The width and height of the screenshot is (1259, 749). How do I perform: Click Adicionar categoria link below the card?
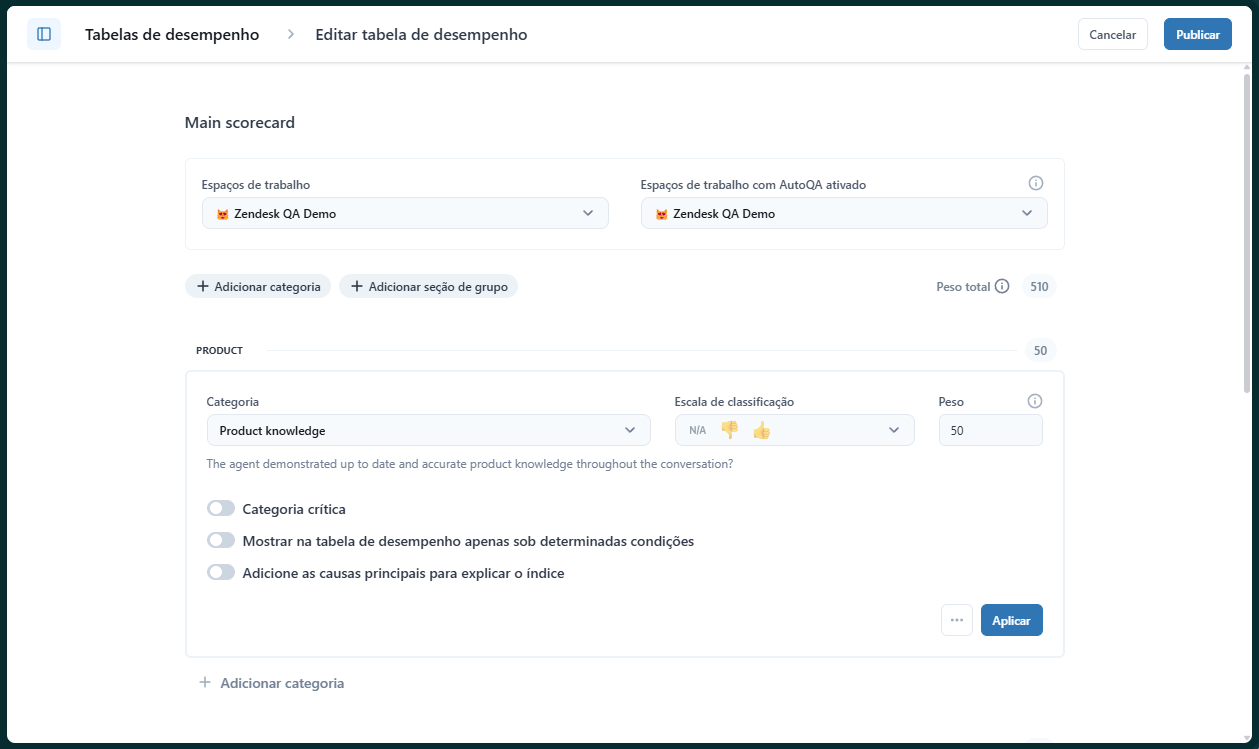pos(272,683)
